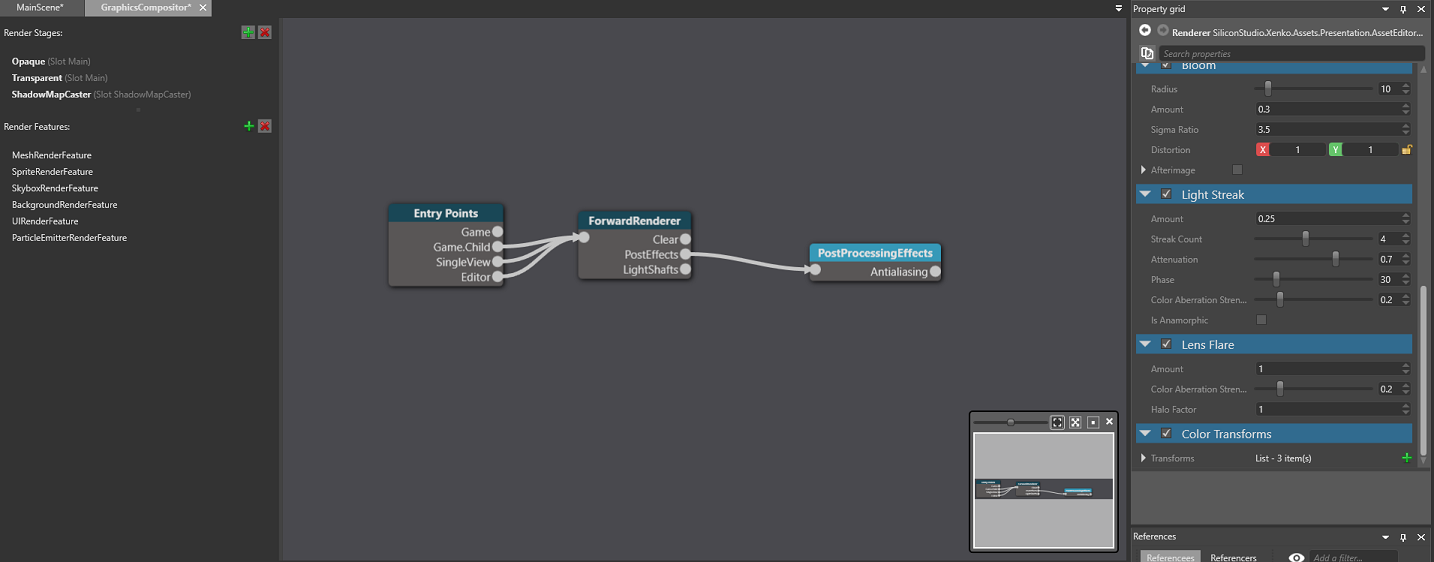Pin the Property grid panel

tap(1404, 9)
